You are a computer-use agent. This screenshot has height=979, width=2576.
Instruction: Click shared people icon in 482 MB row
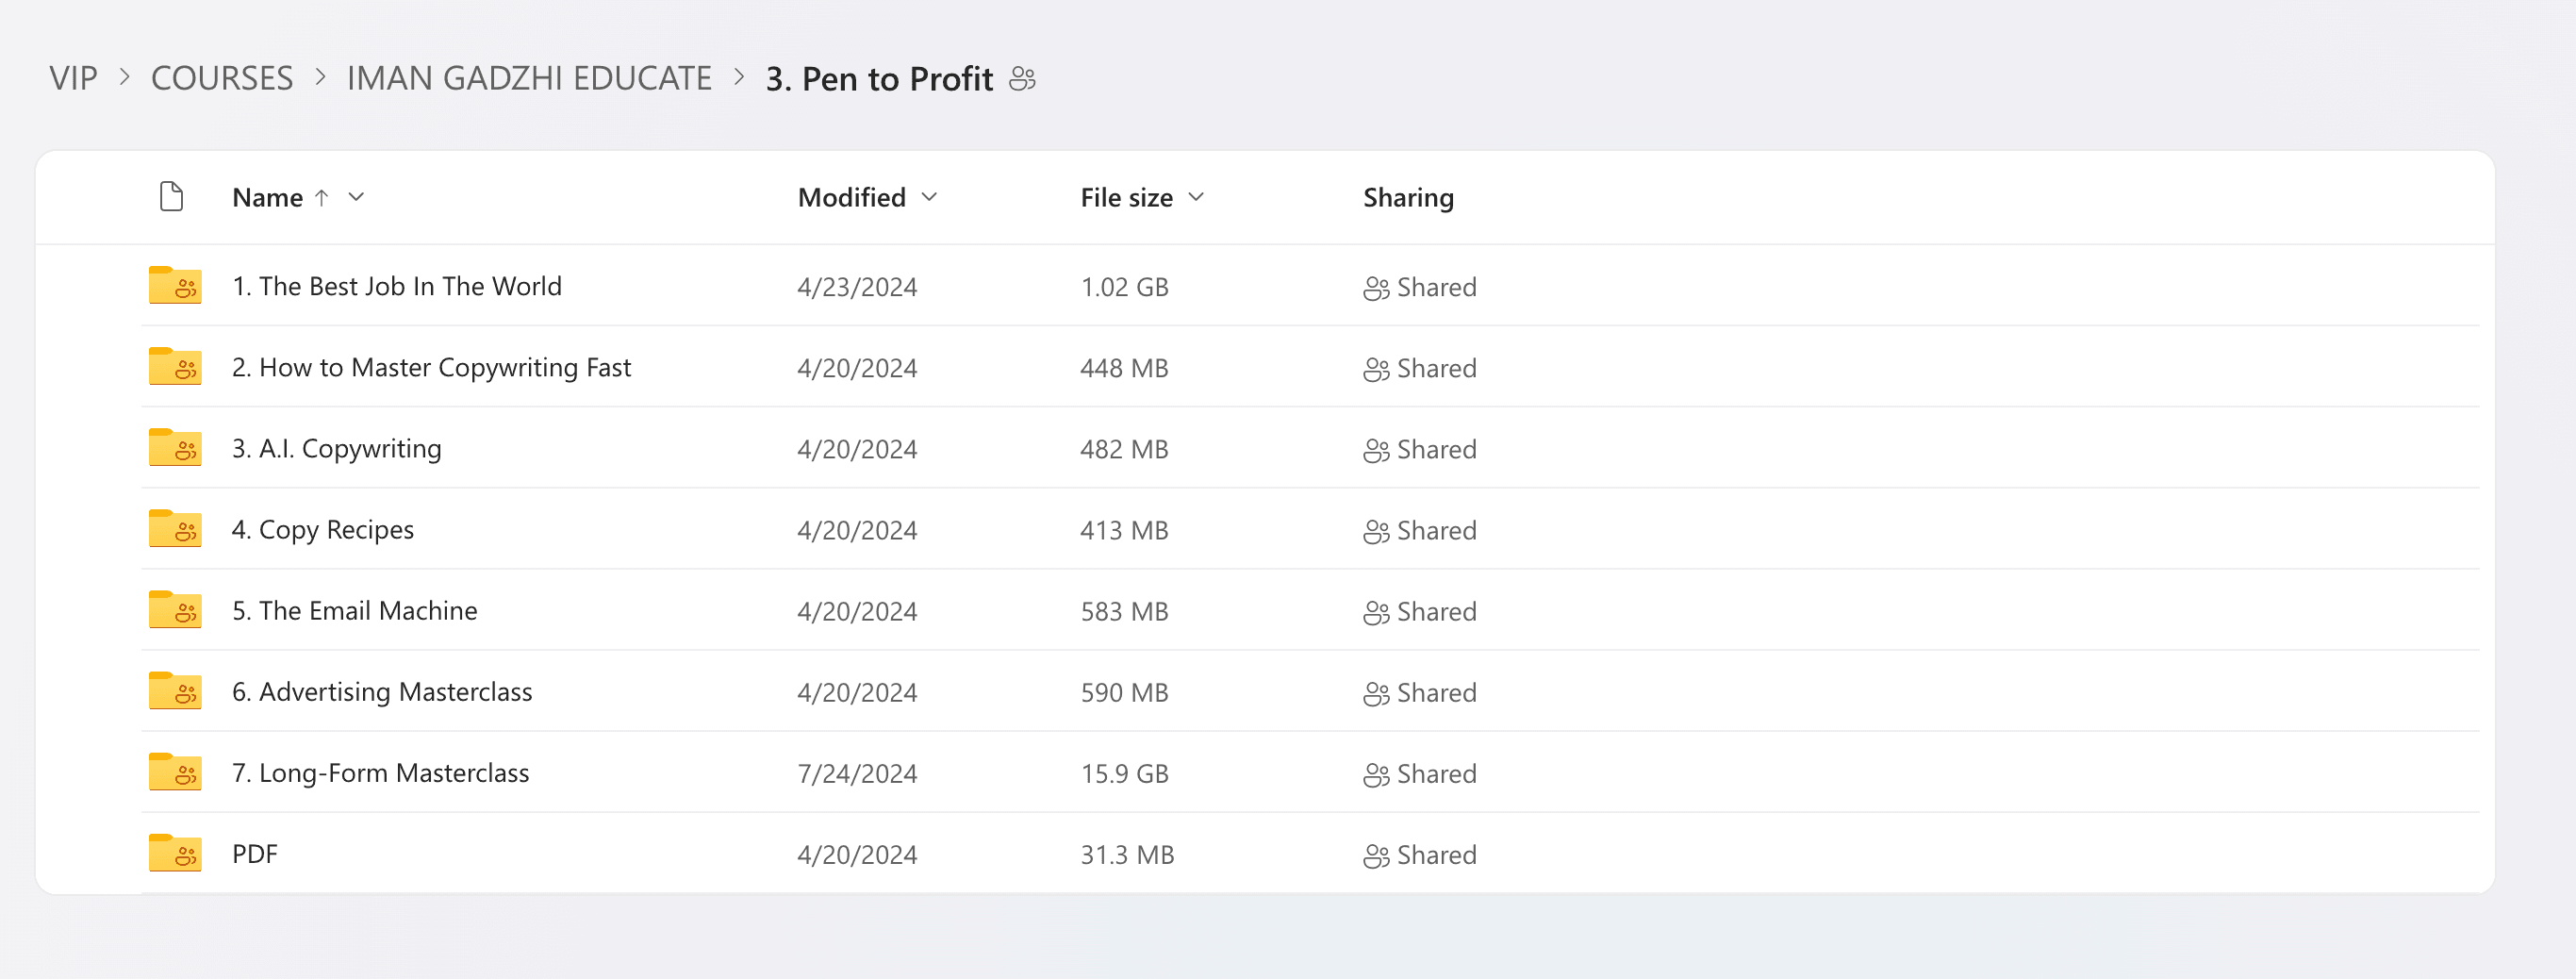coord(1376,450)
